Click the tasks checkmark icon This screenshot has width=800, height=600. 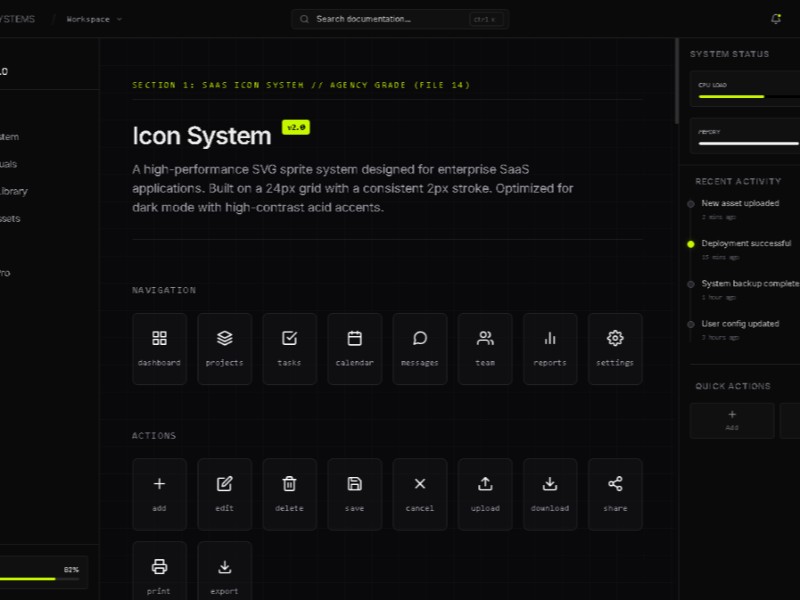coord(289,348)
